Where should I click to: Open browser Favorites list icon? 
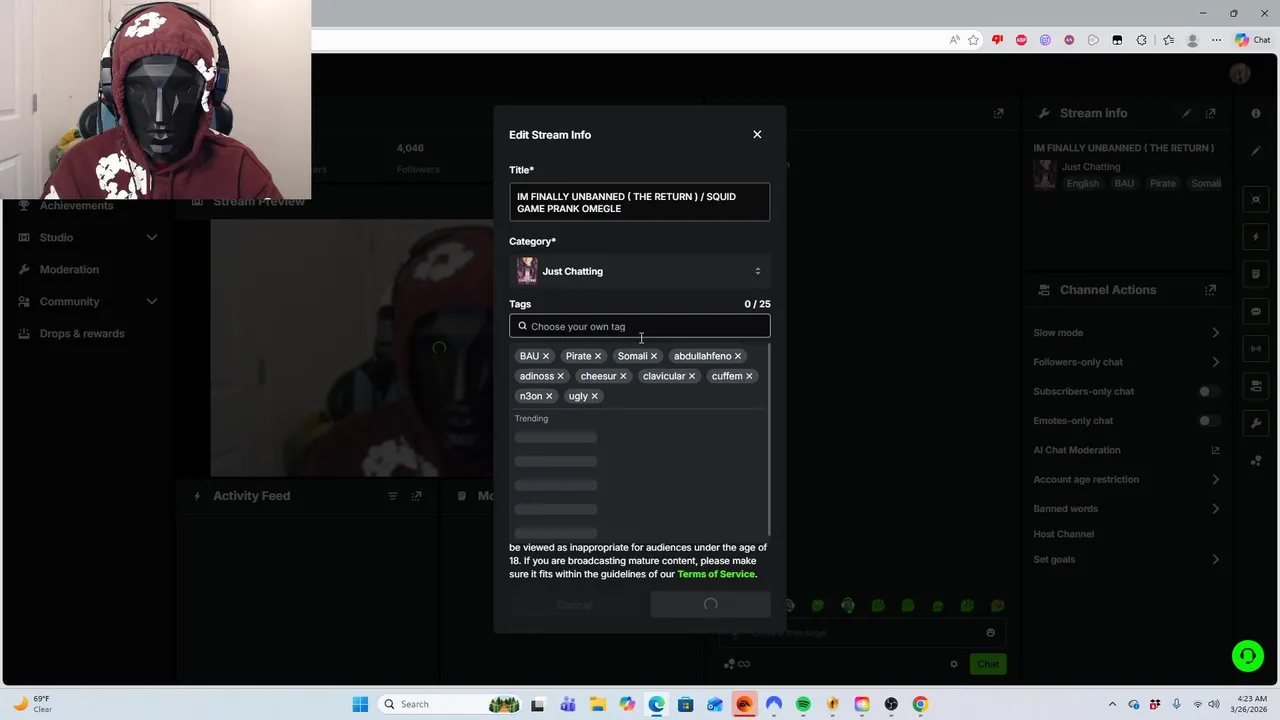click(1168, 40)
